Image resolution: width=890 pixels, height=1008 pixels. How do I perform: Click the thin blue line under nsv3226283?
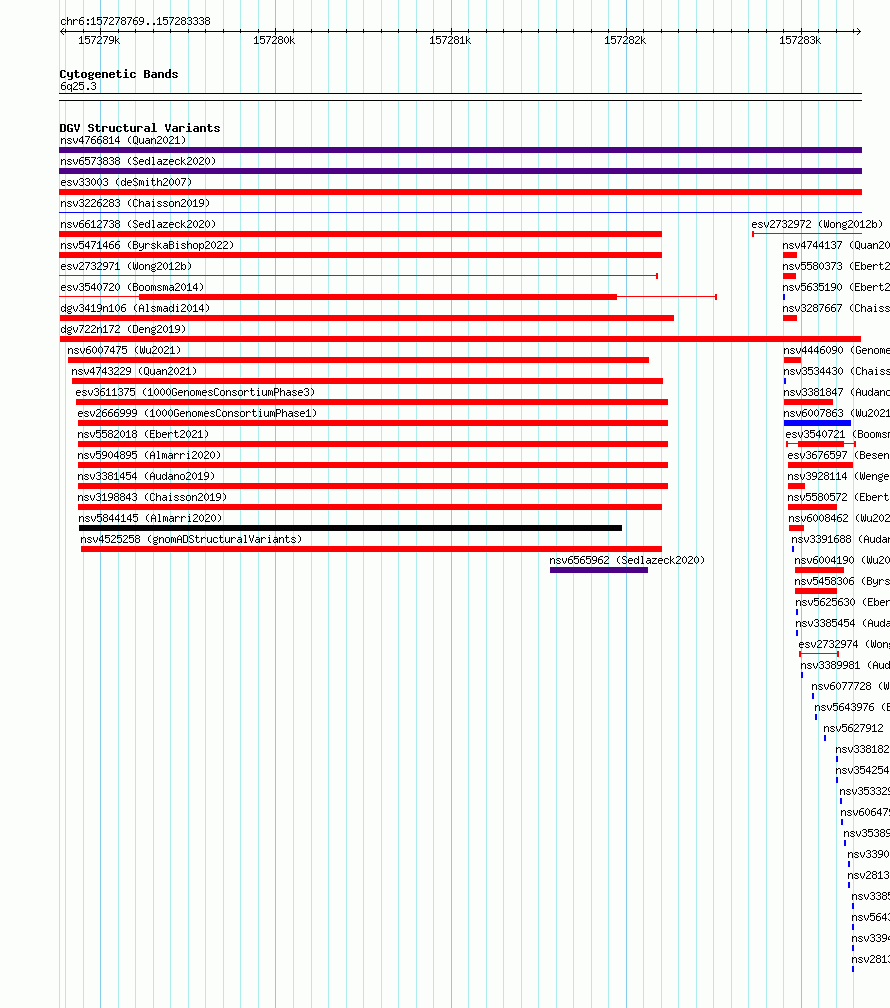click(x=460, y=213)
